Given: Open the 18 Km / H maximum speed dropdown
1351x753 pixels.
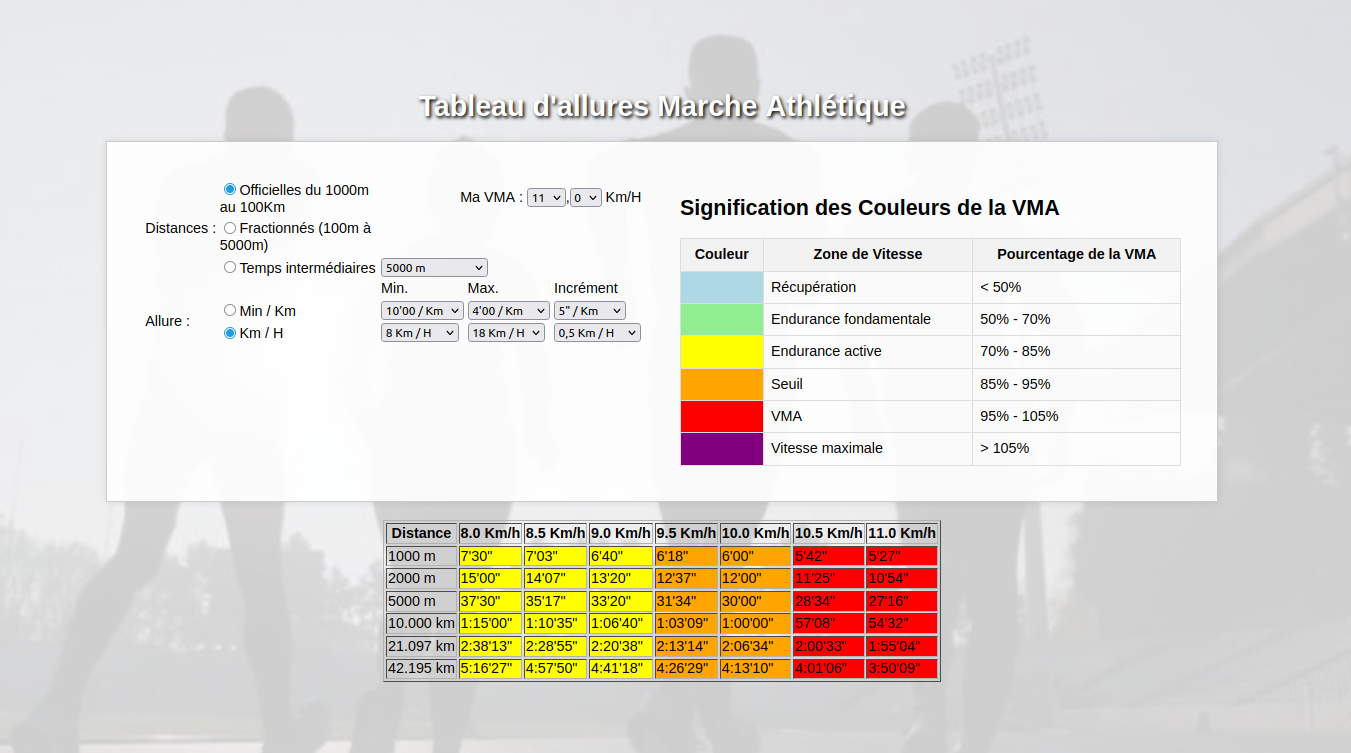Looking at the screenshot, I should pyautogui.click(x=506, y=333).
